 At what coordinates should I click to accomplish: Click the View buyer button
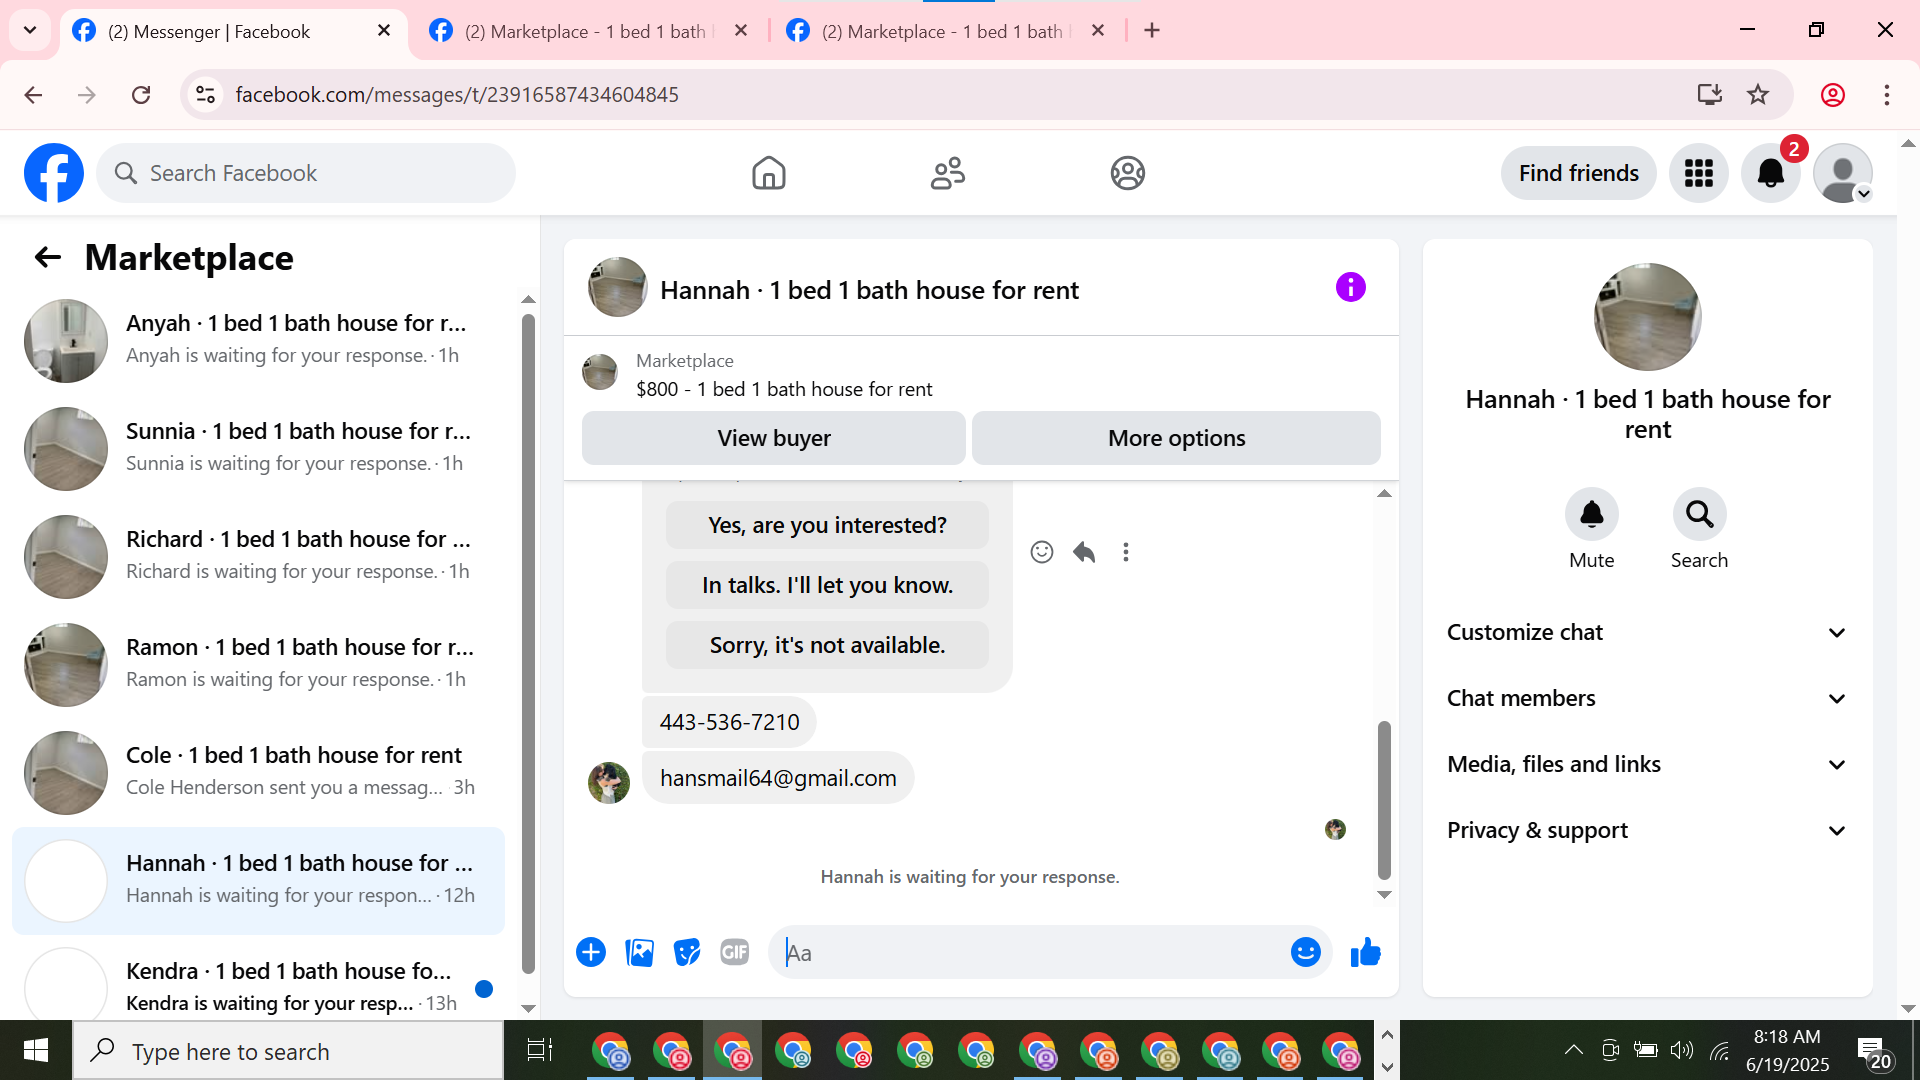(774, 438)
